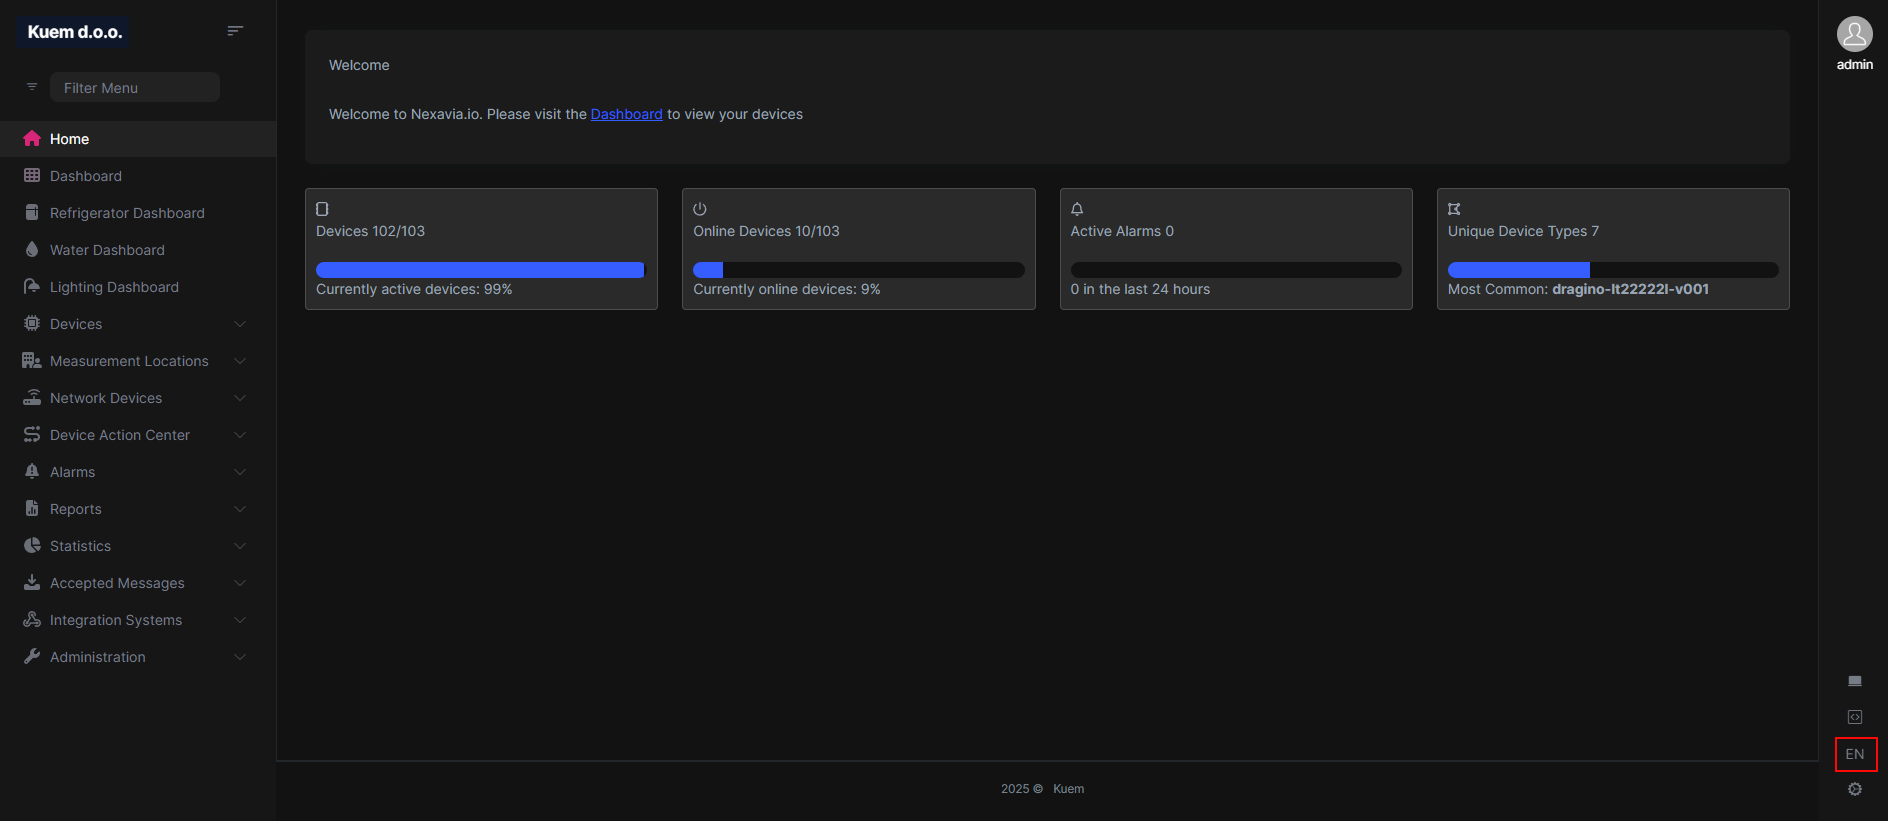Toggle the display theme monitor icon
1888x821 pixels.
click(x=1855, y=681)
